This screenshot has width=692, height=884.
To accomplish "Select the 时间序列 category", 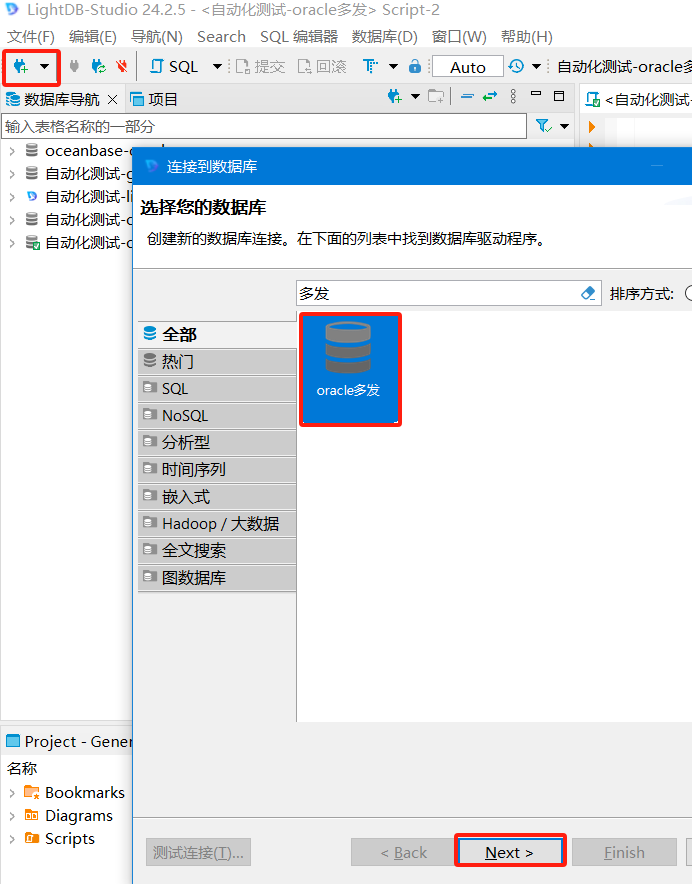I will coord(217,470).
